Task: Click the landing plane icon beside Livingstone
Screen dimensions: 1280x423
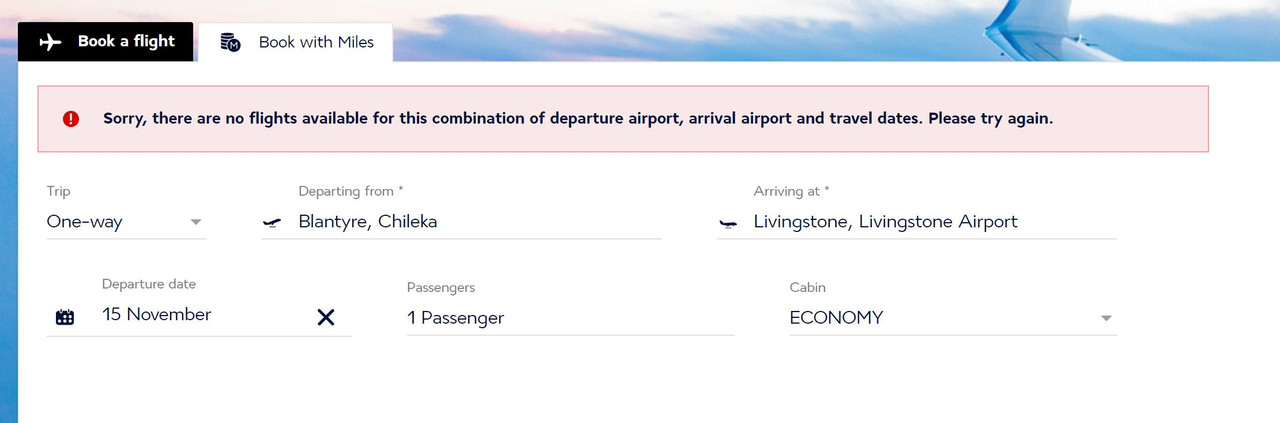Action: pyautogui.click(x=728, y=223)
